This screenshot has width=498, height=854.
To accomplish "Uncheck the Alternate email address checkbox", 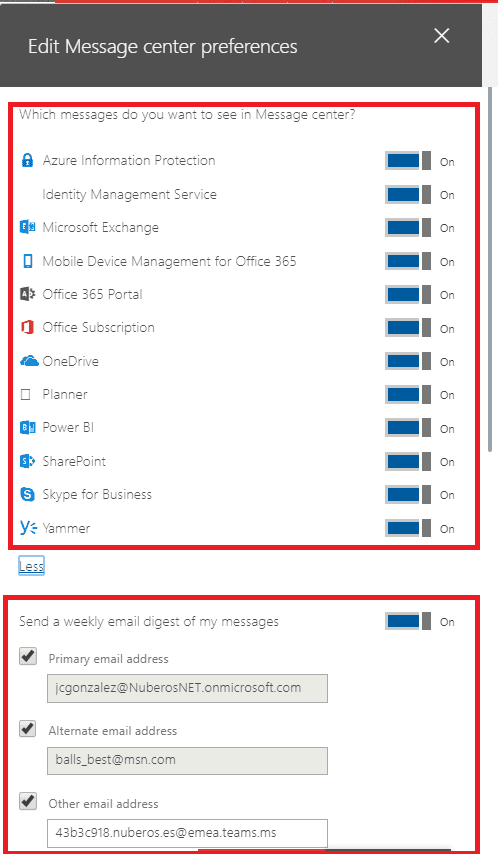I will [x=28, y=728].
